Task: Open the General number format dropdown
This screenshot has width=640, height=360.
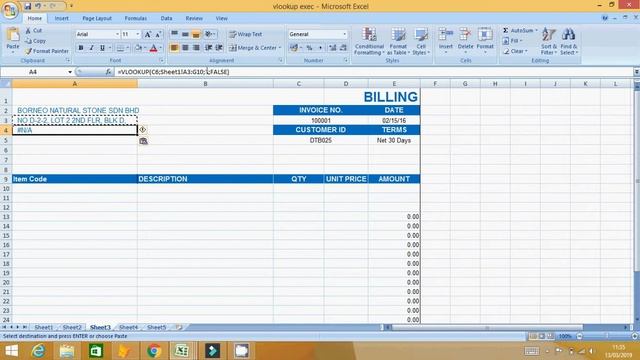Action: click(x=344, y=34)
